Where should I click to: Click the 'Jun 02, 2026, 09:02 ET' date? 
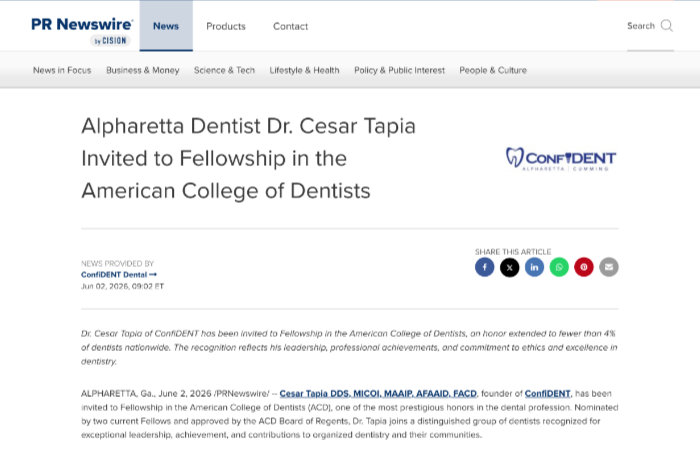(x=122, y=286)
